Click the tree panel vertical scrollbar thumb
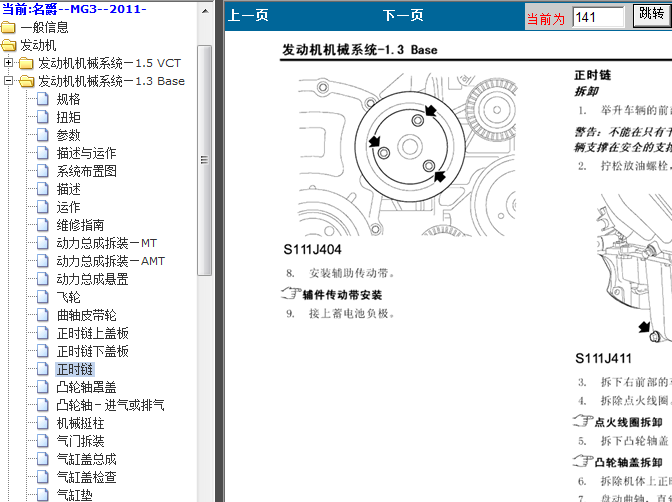 [205, 160]
